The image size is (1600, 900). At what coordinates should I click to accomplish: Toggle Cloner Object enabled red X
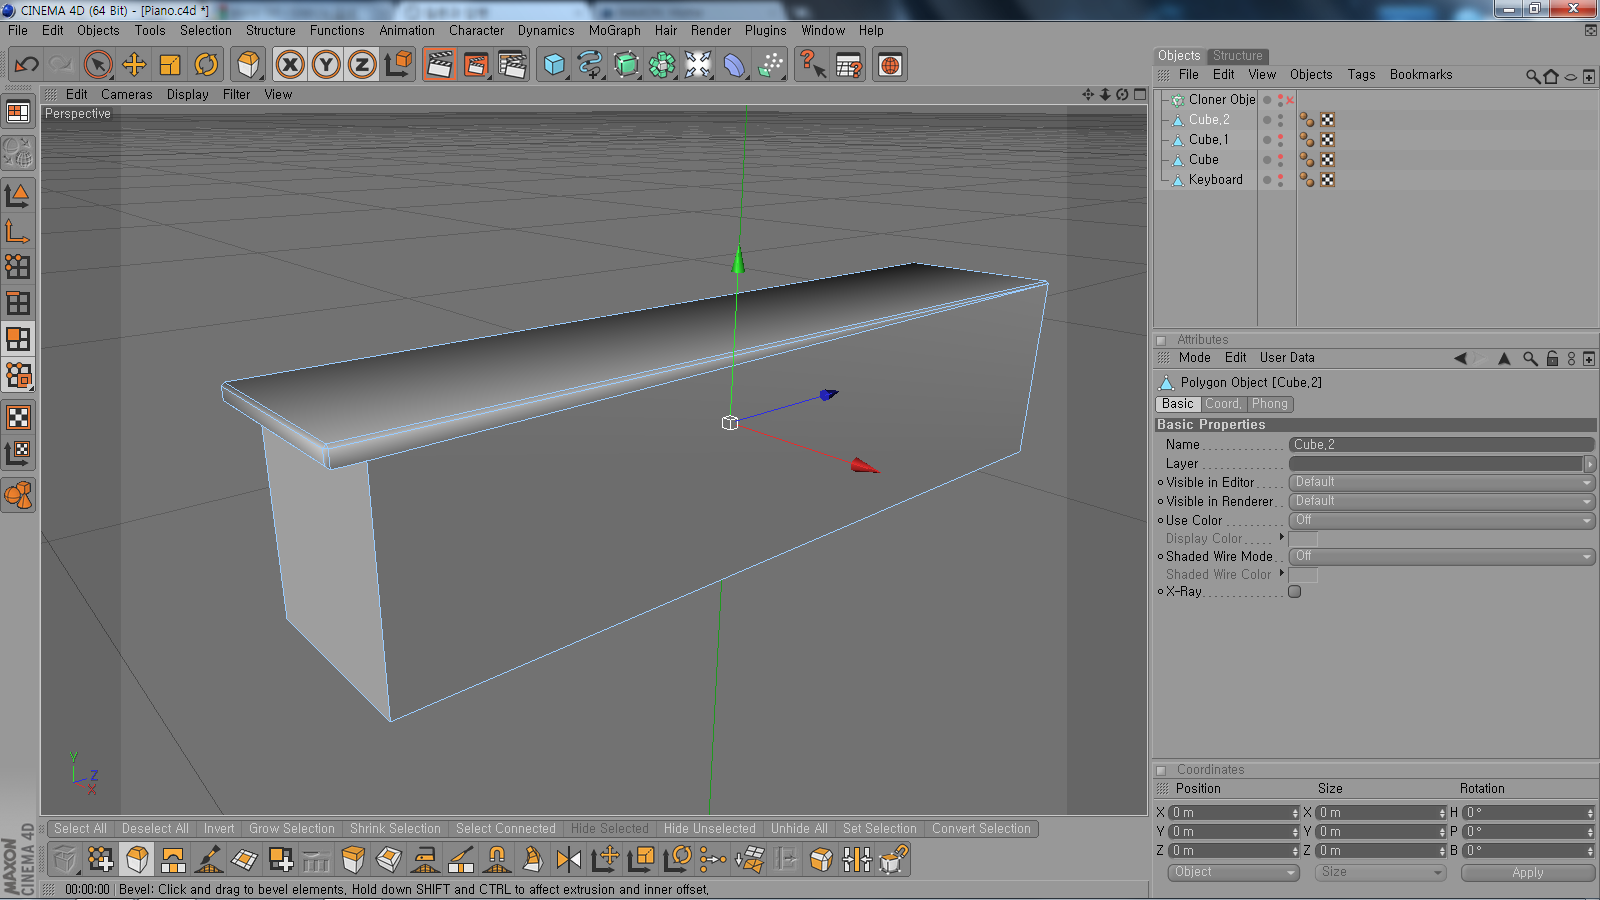(x=1290, y=100)
